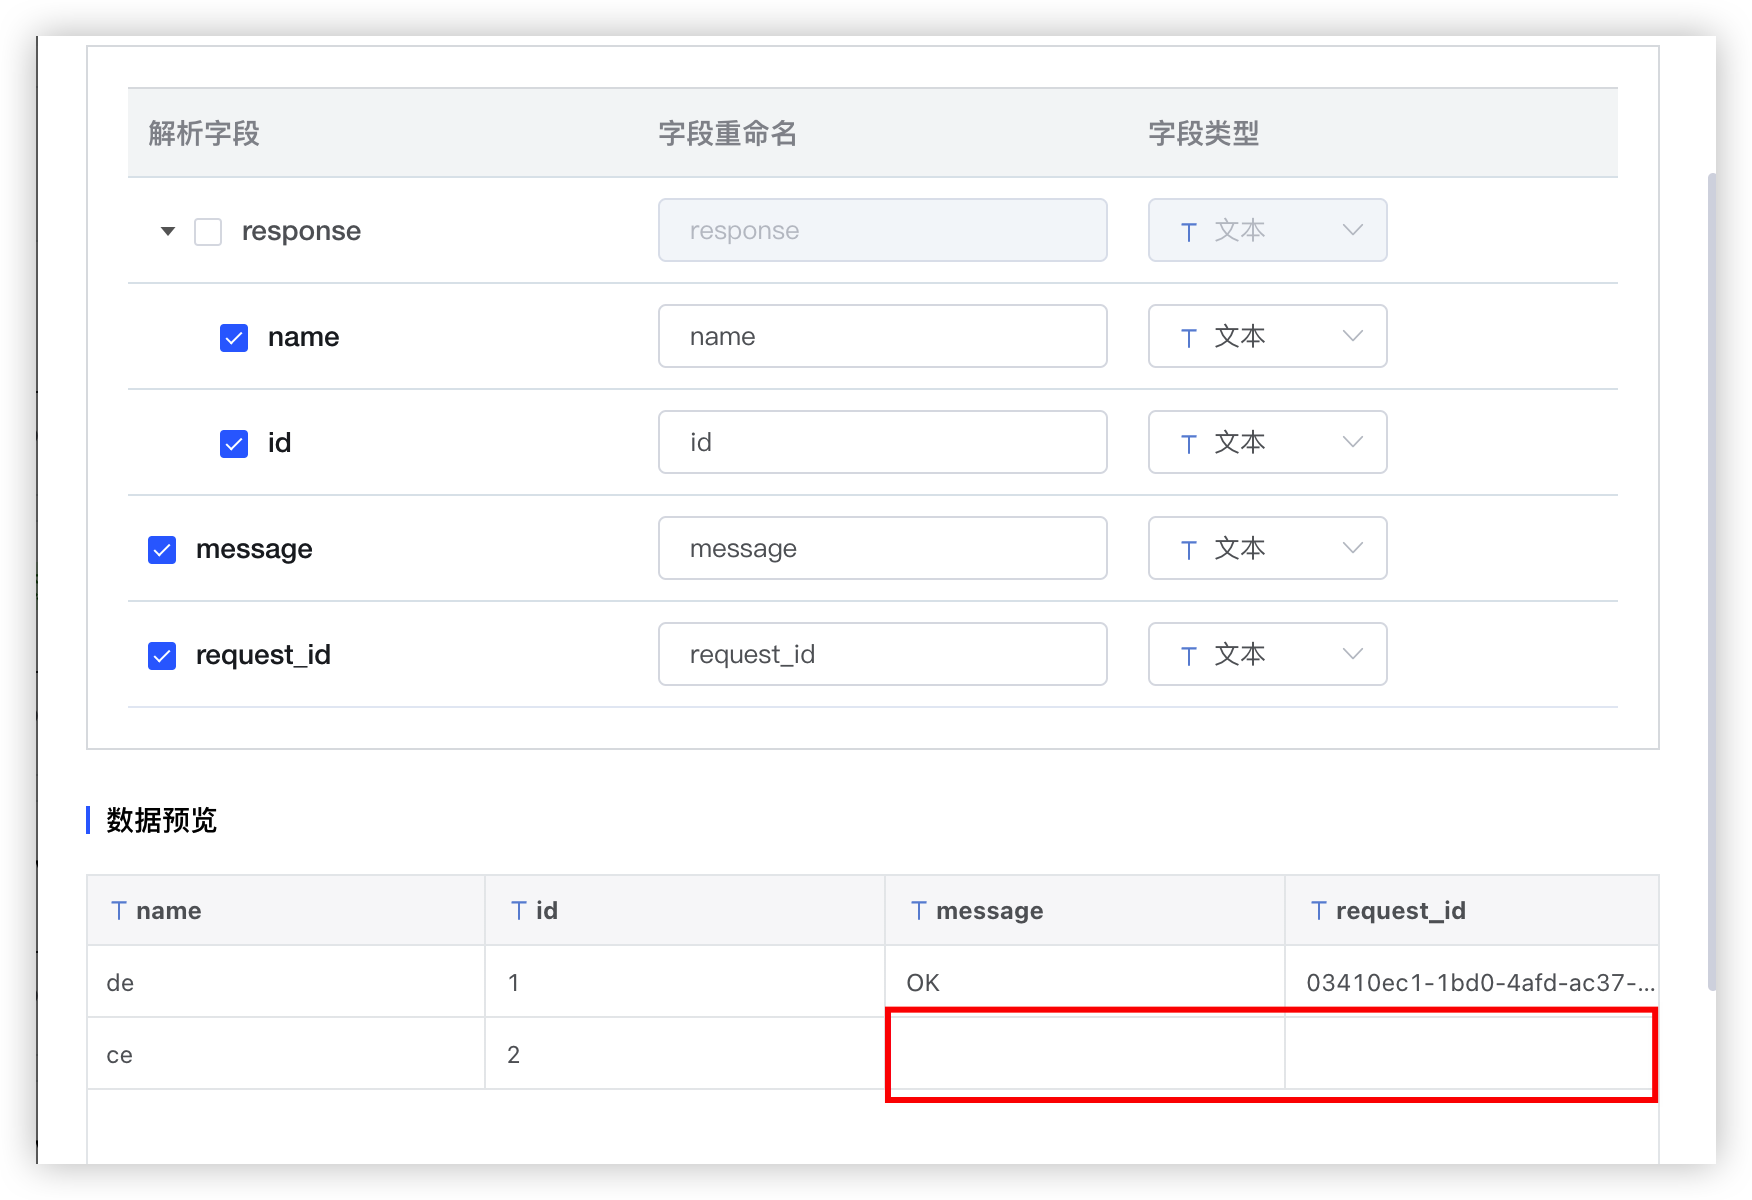Click the OK value in message column
The height and width of the screenshot is (1200, 1752).
pos(922,982)
